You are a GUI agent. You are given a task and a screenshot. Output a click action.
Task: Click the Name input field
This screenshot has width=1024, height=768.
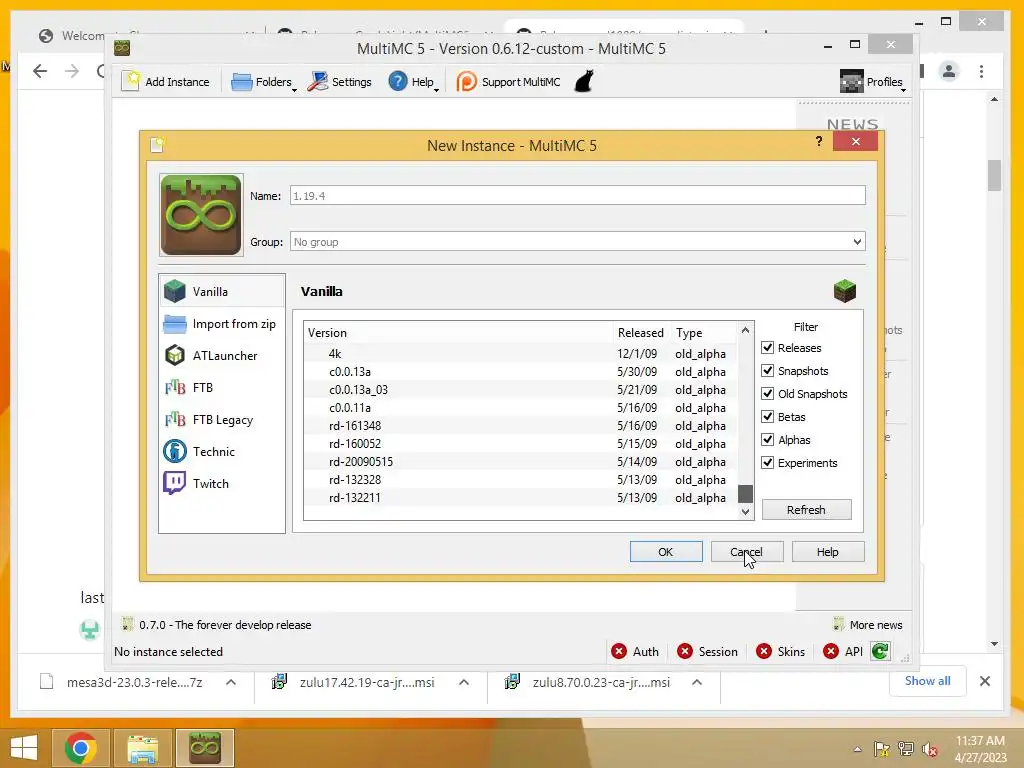pos(577,195)
